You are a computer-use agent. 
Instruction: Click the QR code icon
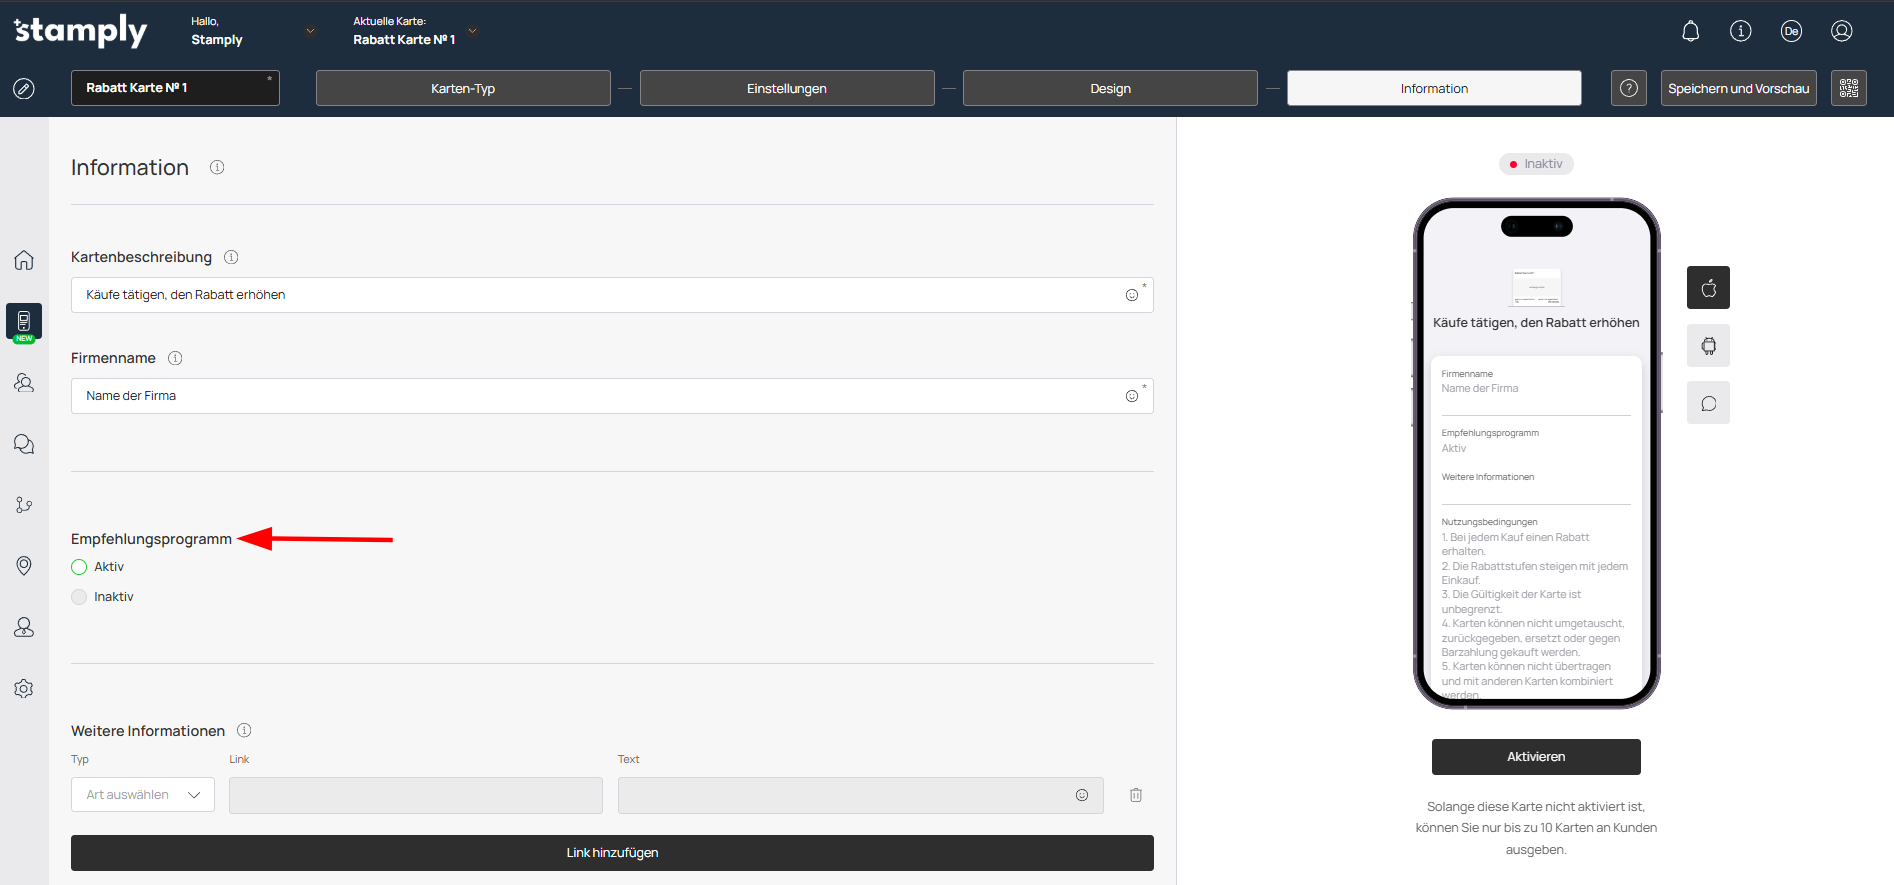coord(1848,88)
